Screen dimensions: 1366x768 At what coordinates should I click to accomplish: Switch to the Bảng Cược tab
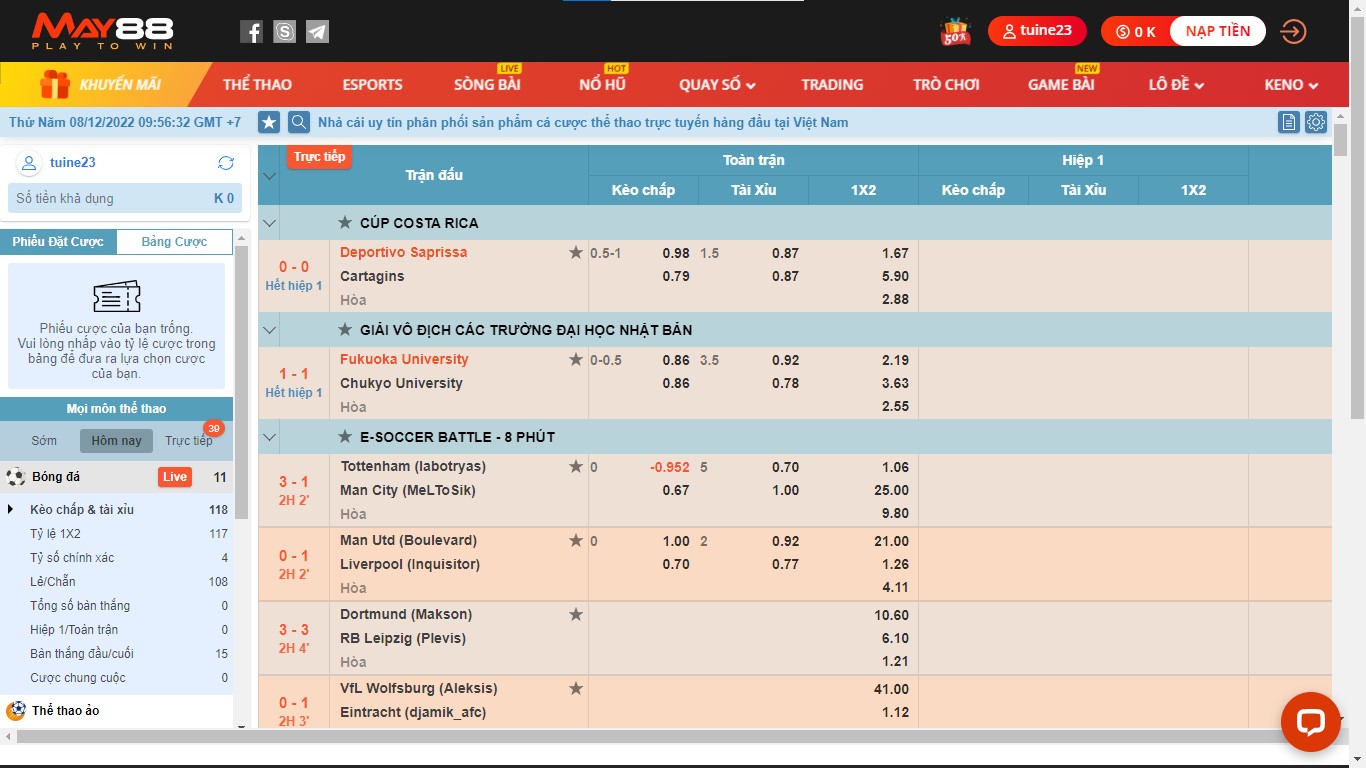tap(174, 242)
